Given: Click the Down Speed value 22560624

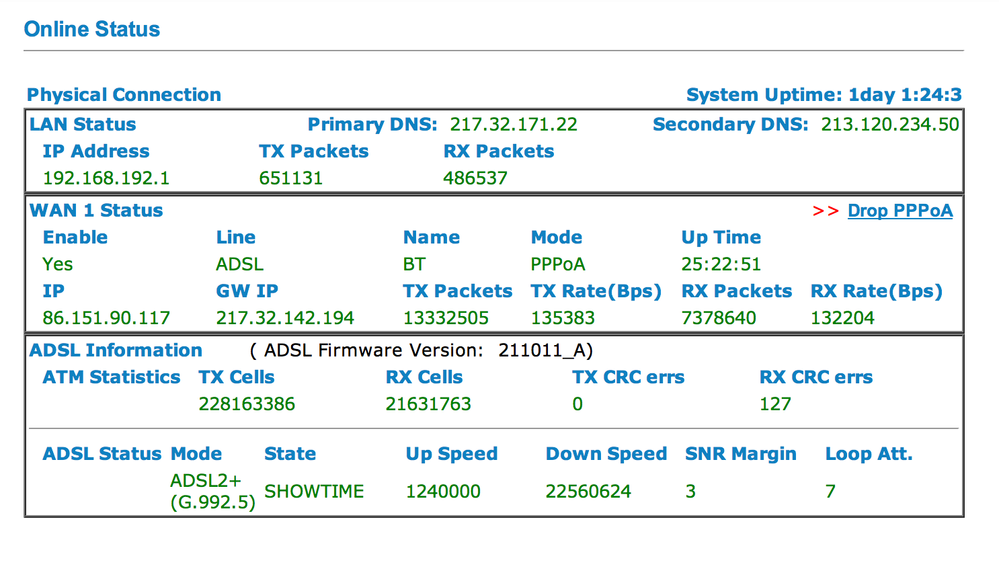Looking at the screenshot, I should coord(588,492).
